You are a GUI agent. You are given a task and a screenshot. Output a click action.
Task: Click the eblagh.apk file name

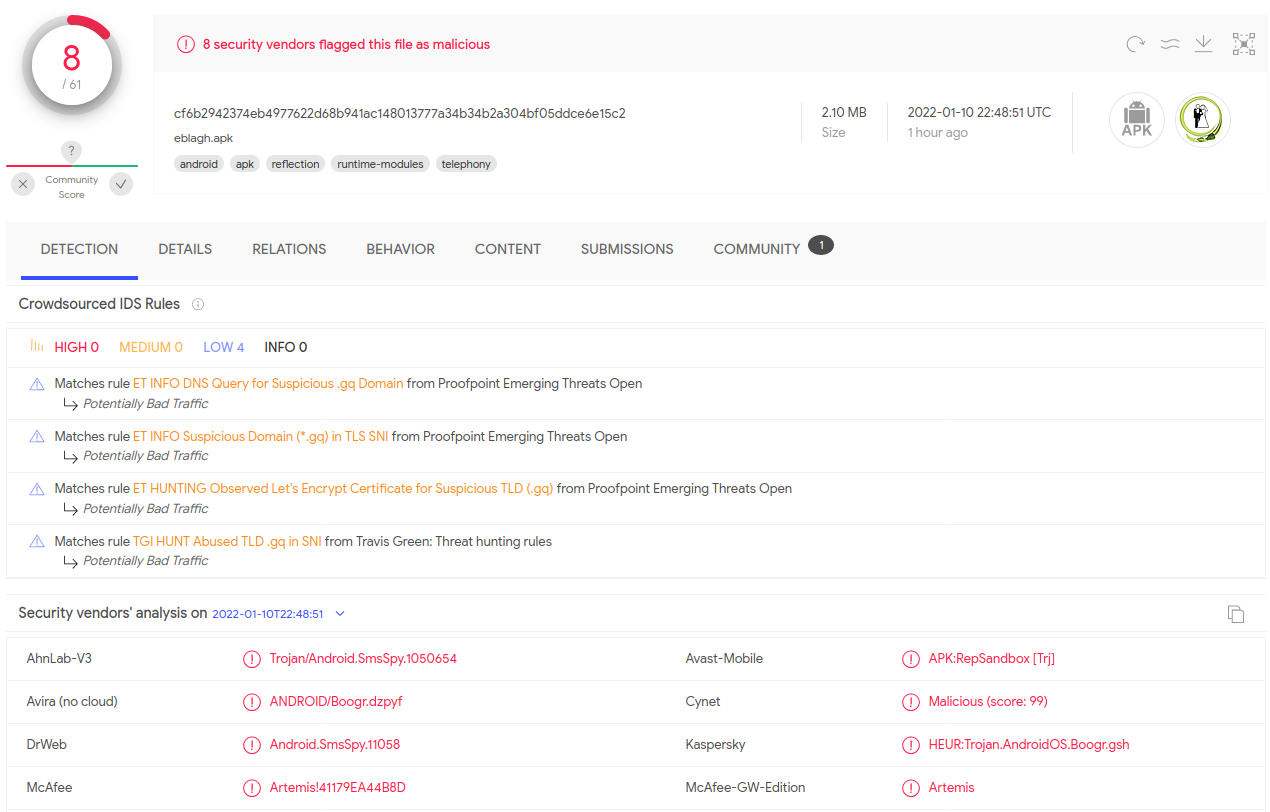coord(203,138)
